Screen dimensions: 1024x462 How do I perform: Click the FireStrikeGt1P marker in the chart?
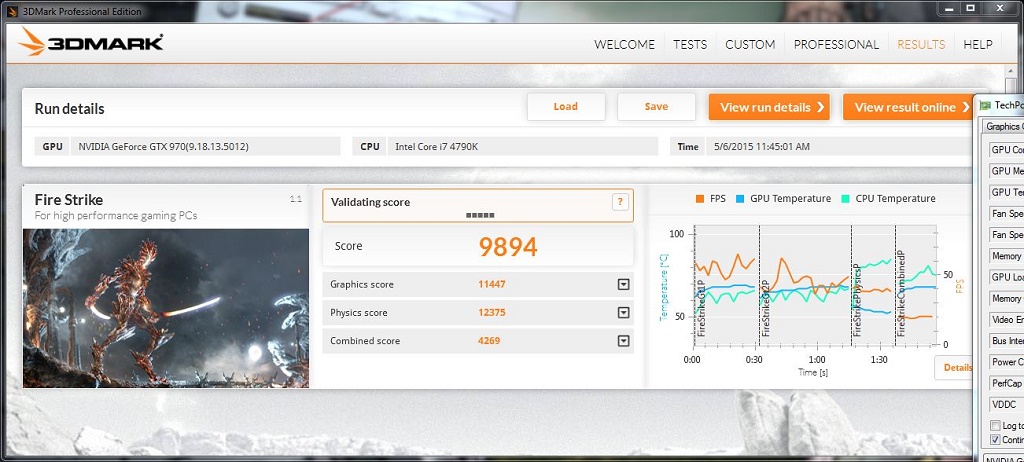tap(701, 308)
